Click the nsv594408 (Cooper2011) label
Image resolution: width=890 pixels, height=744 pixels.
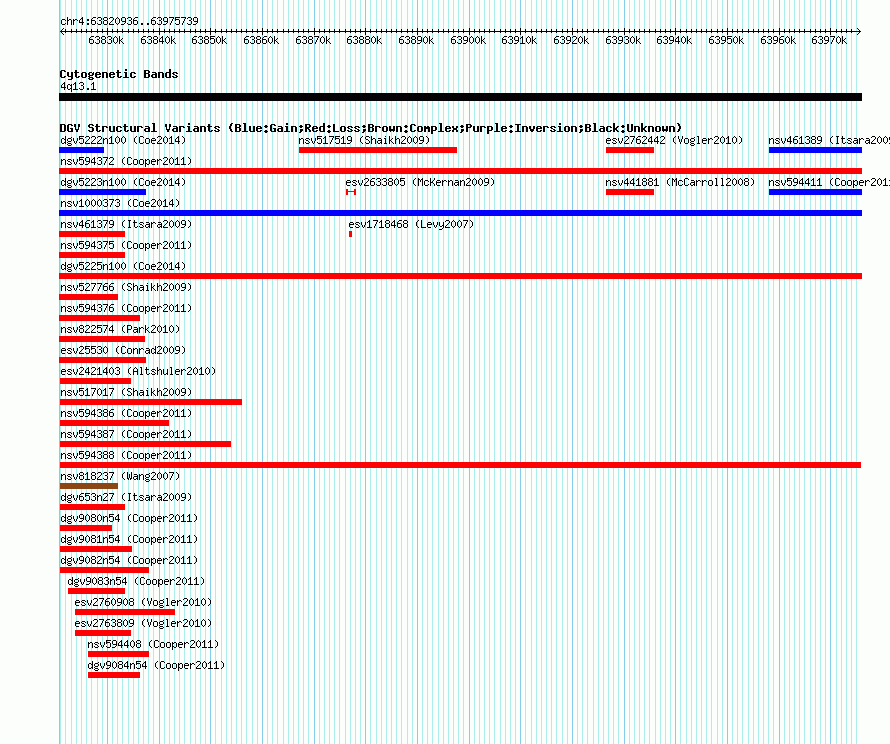[x=153, y=644]
